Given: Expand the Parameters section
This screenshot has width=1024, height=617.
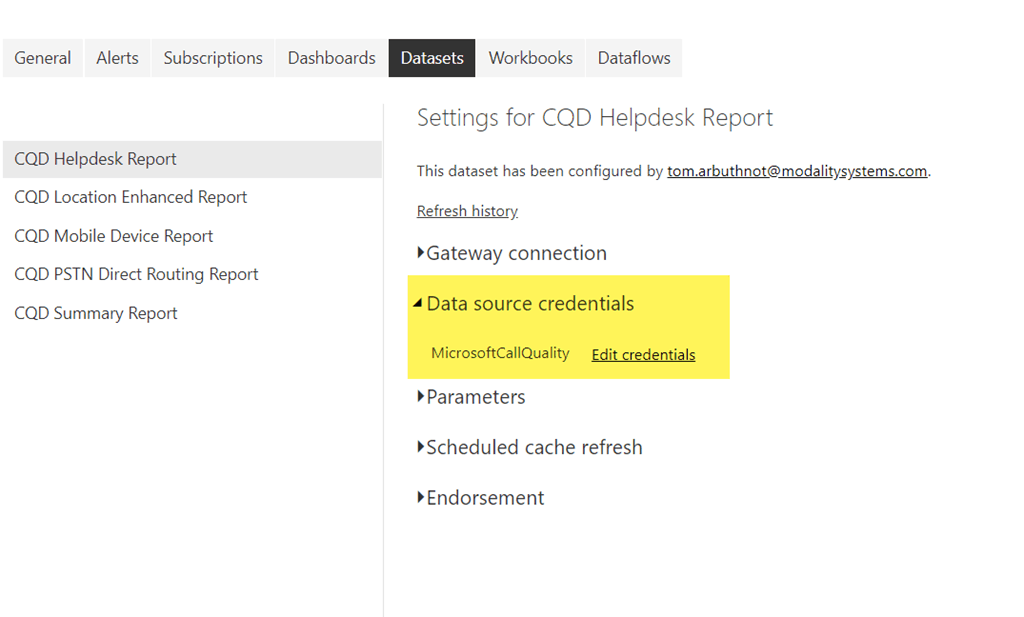Looking at the screenshot, I should (x=474, y=397).
